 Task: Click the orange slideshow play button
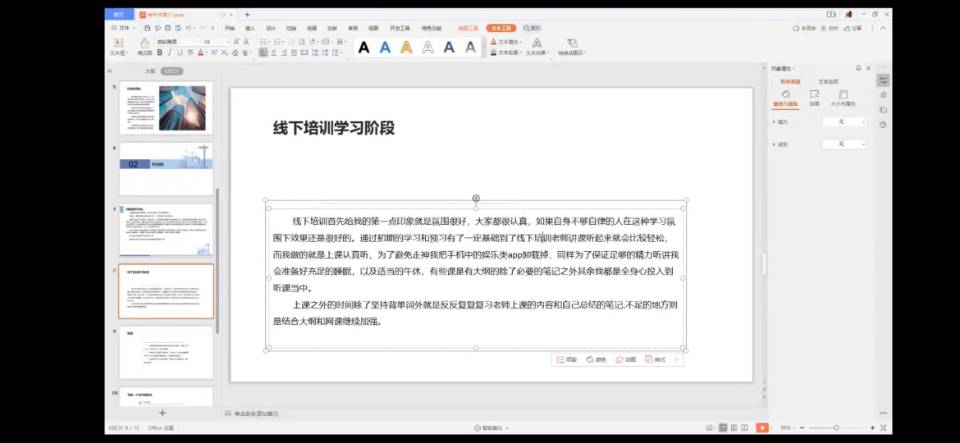(x=762, y=427)
